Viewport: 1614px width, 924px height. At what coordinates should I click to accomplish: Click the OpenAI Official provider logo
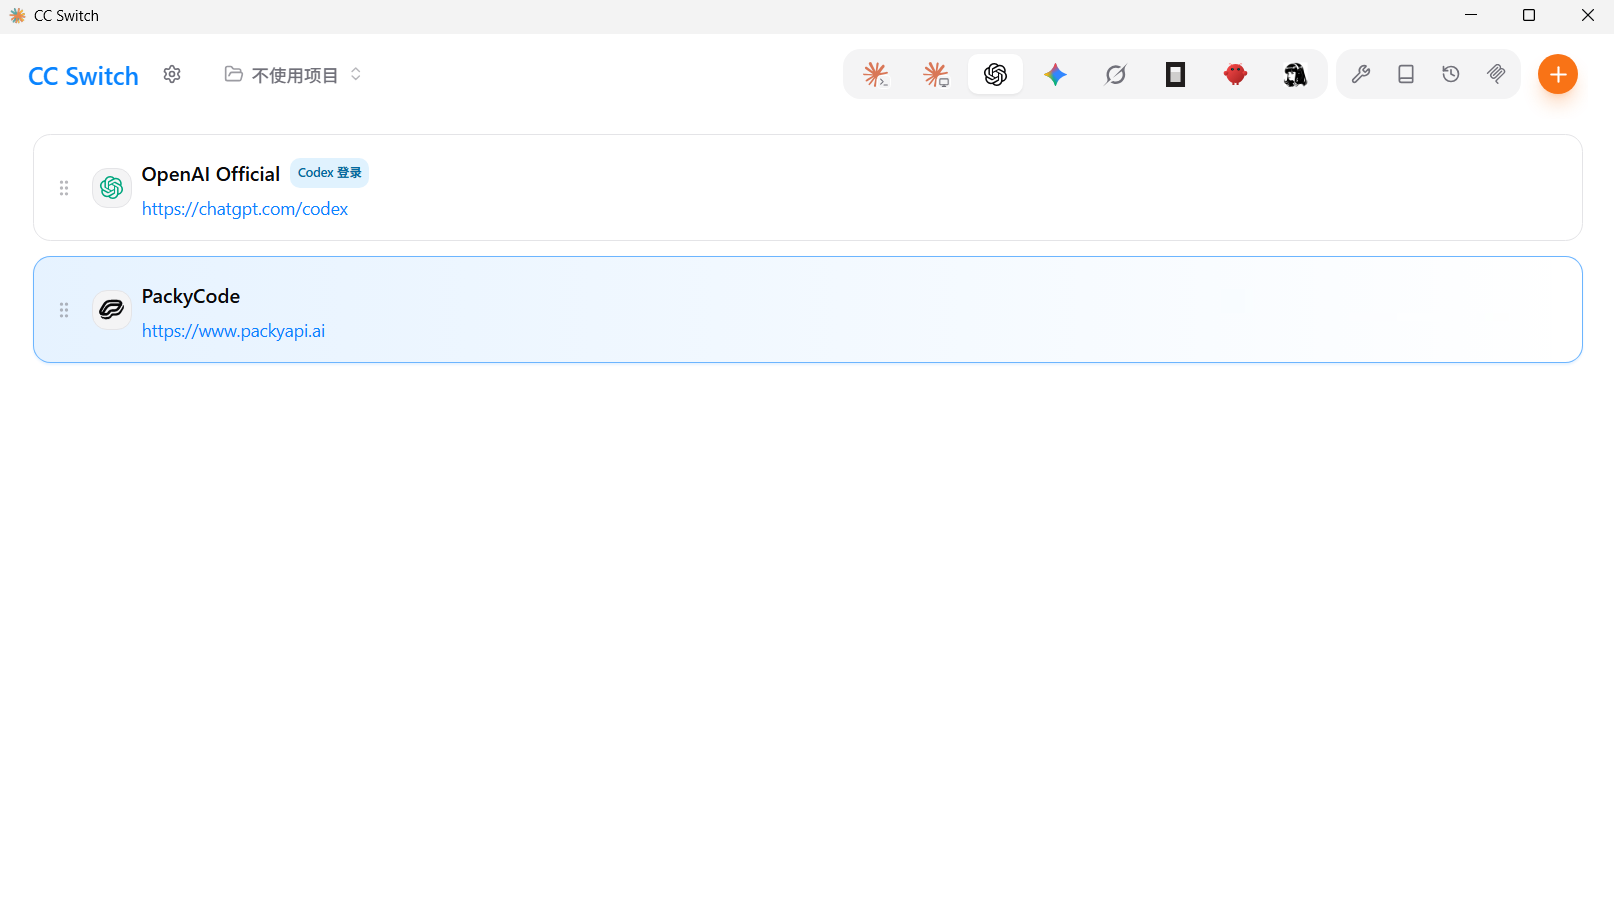(x=112, y=188)
